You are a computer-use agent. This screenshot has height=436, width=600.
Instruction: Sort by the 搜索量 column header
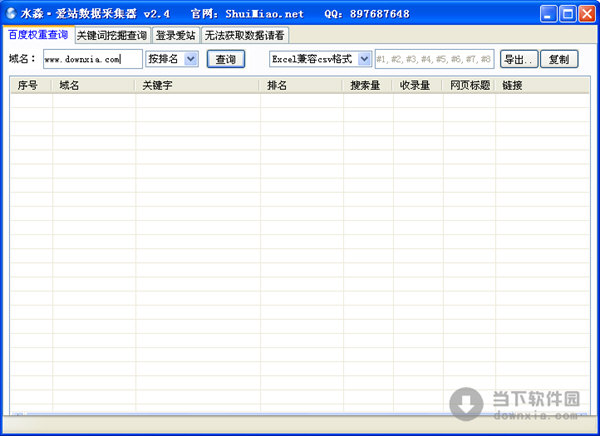[368, 85]
